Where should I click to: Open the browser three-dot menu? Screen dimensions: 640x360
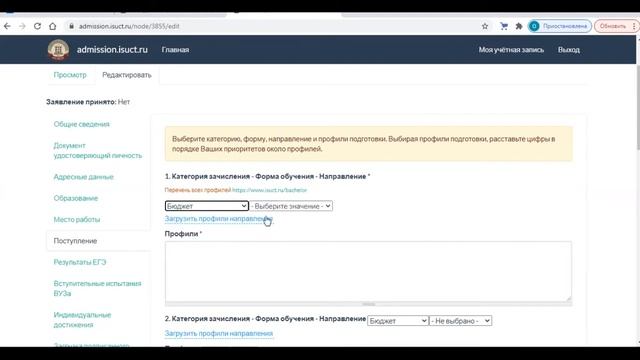coord(634,26)
